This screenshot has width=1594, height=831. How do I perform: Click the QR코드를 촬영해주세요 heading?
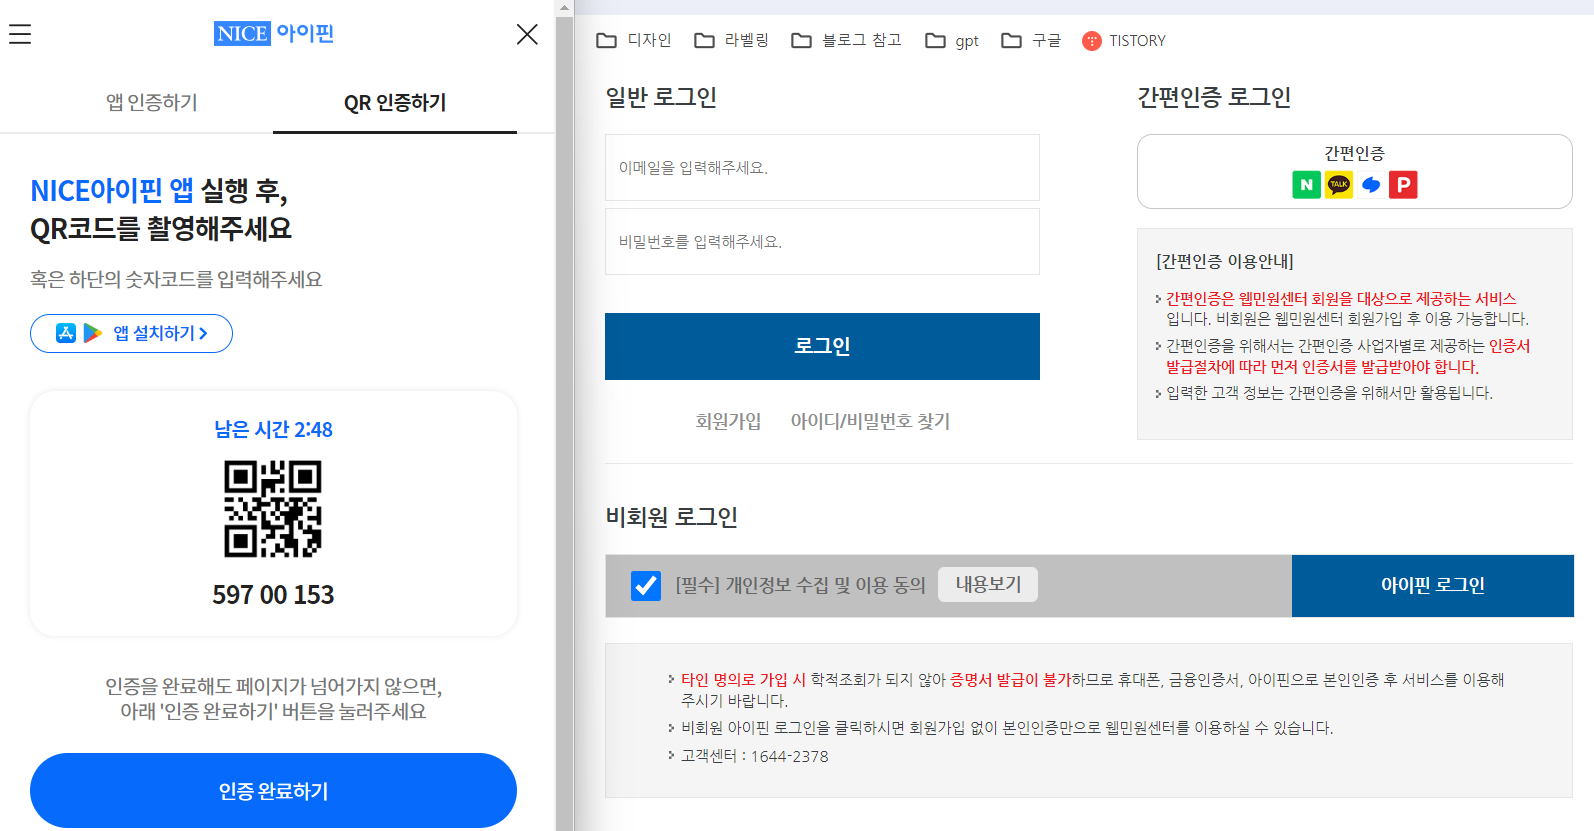click(x=161, y=229)
